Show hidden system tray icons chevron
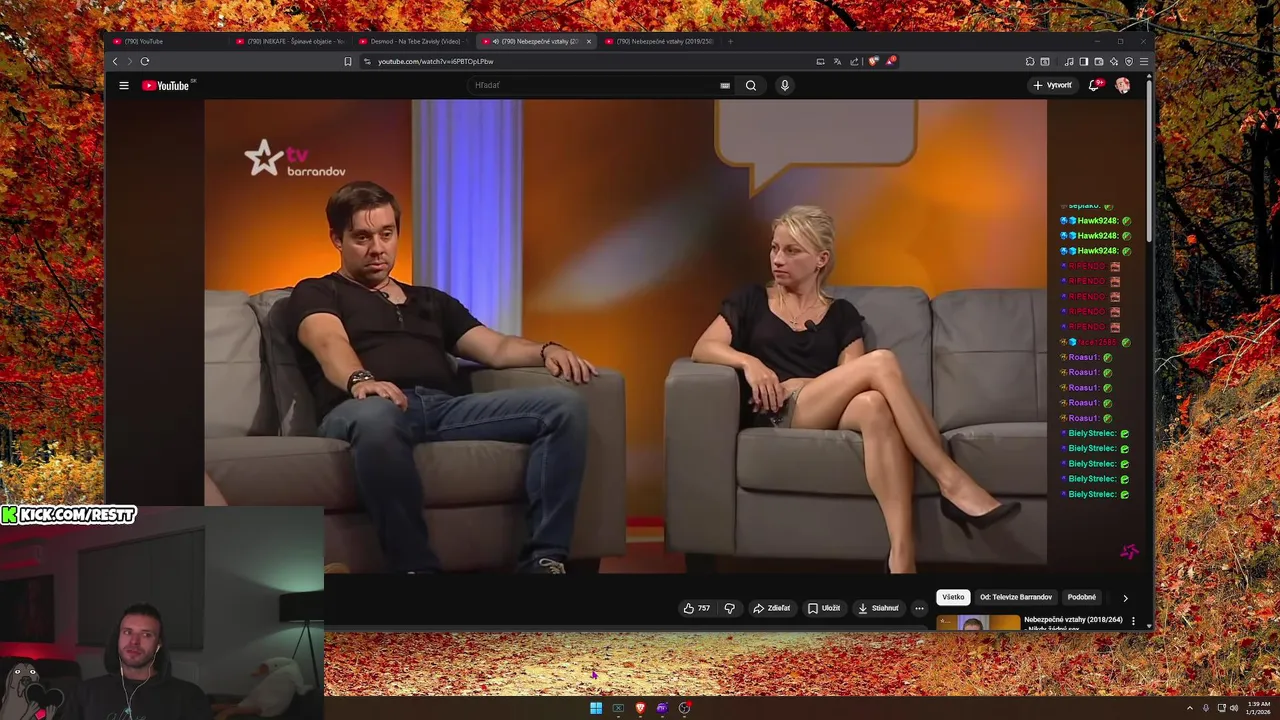1280x720 pixels. 1190,708
